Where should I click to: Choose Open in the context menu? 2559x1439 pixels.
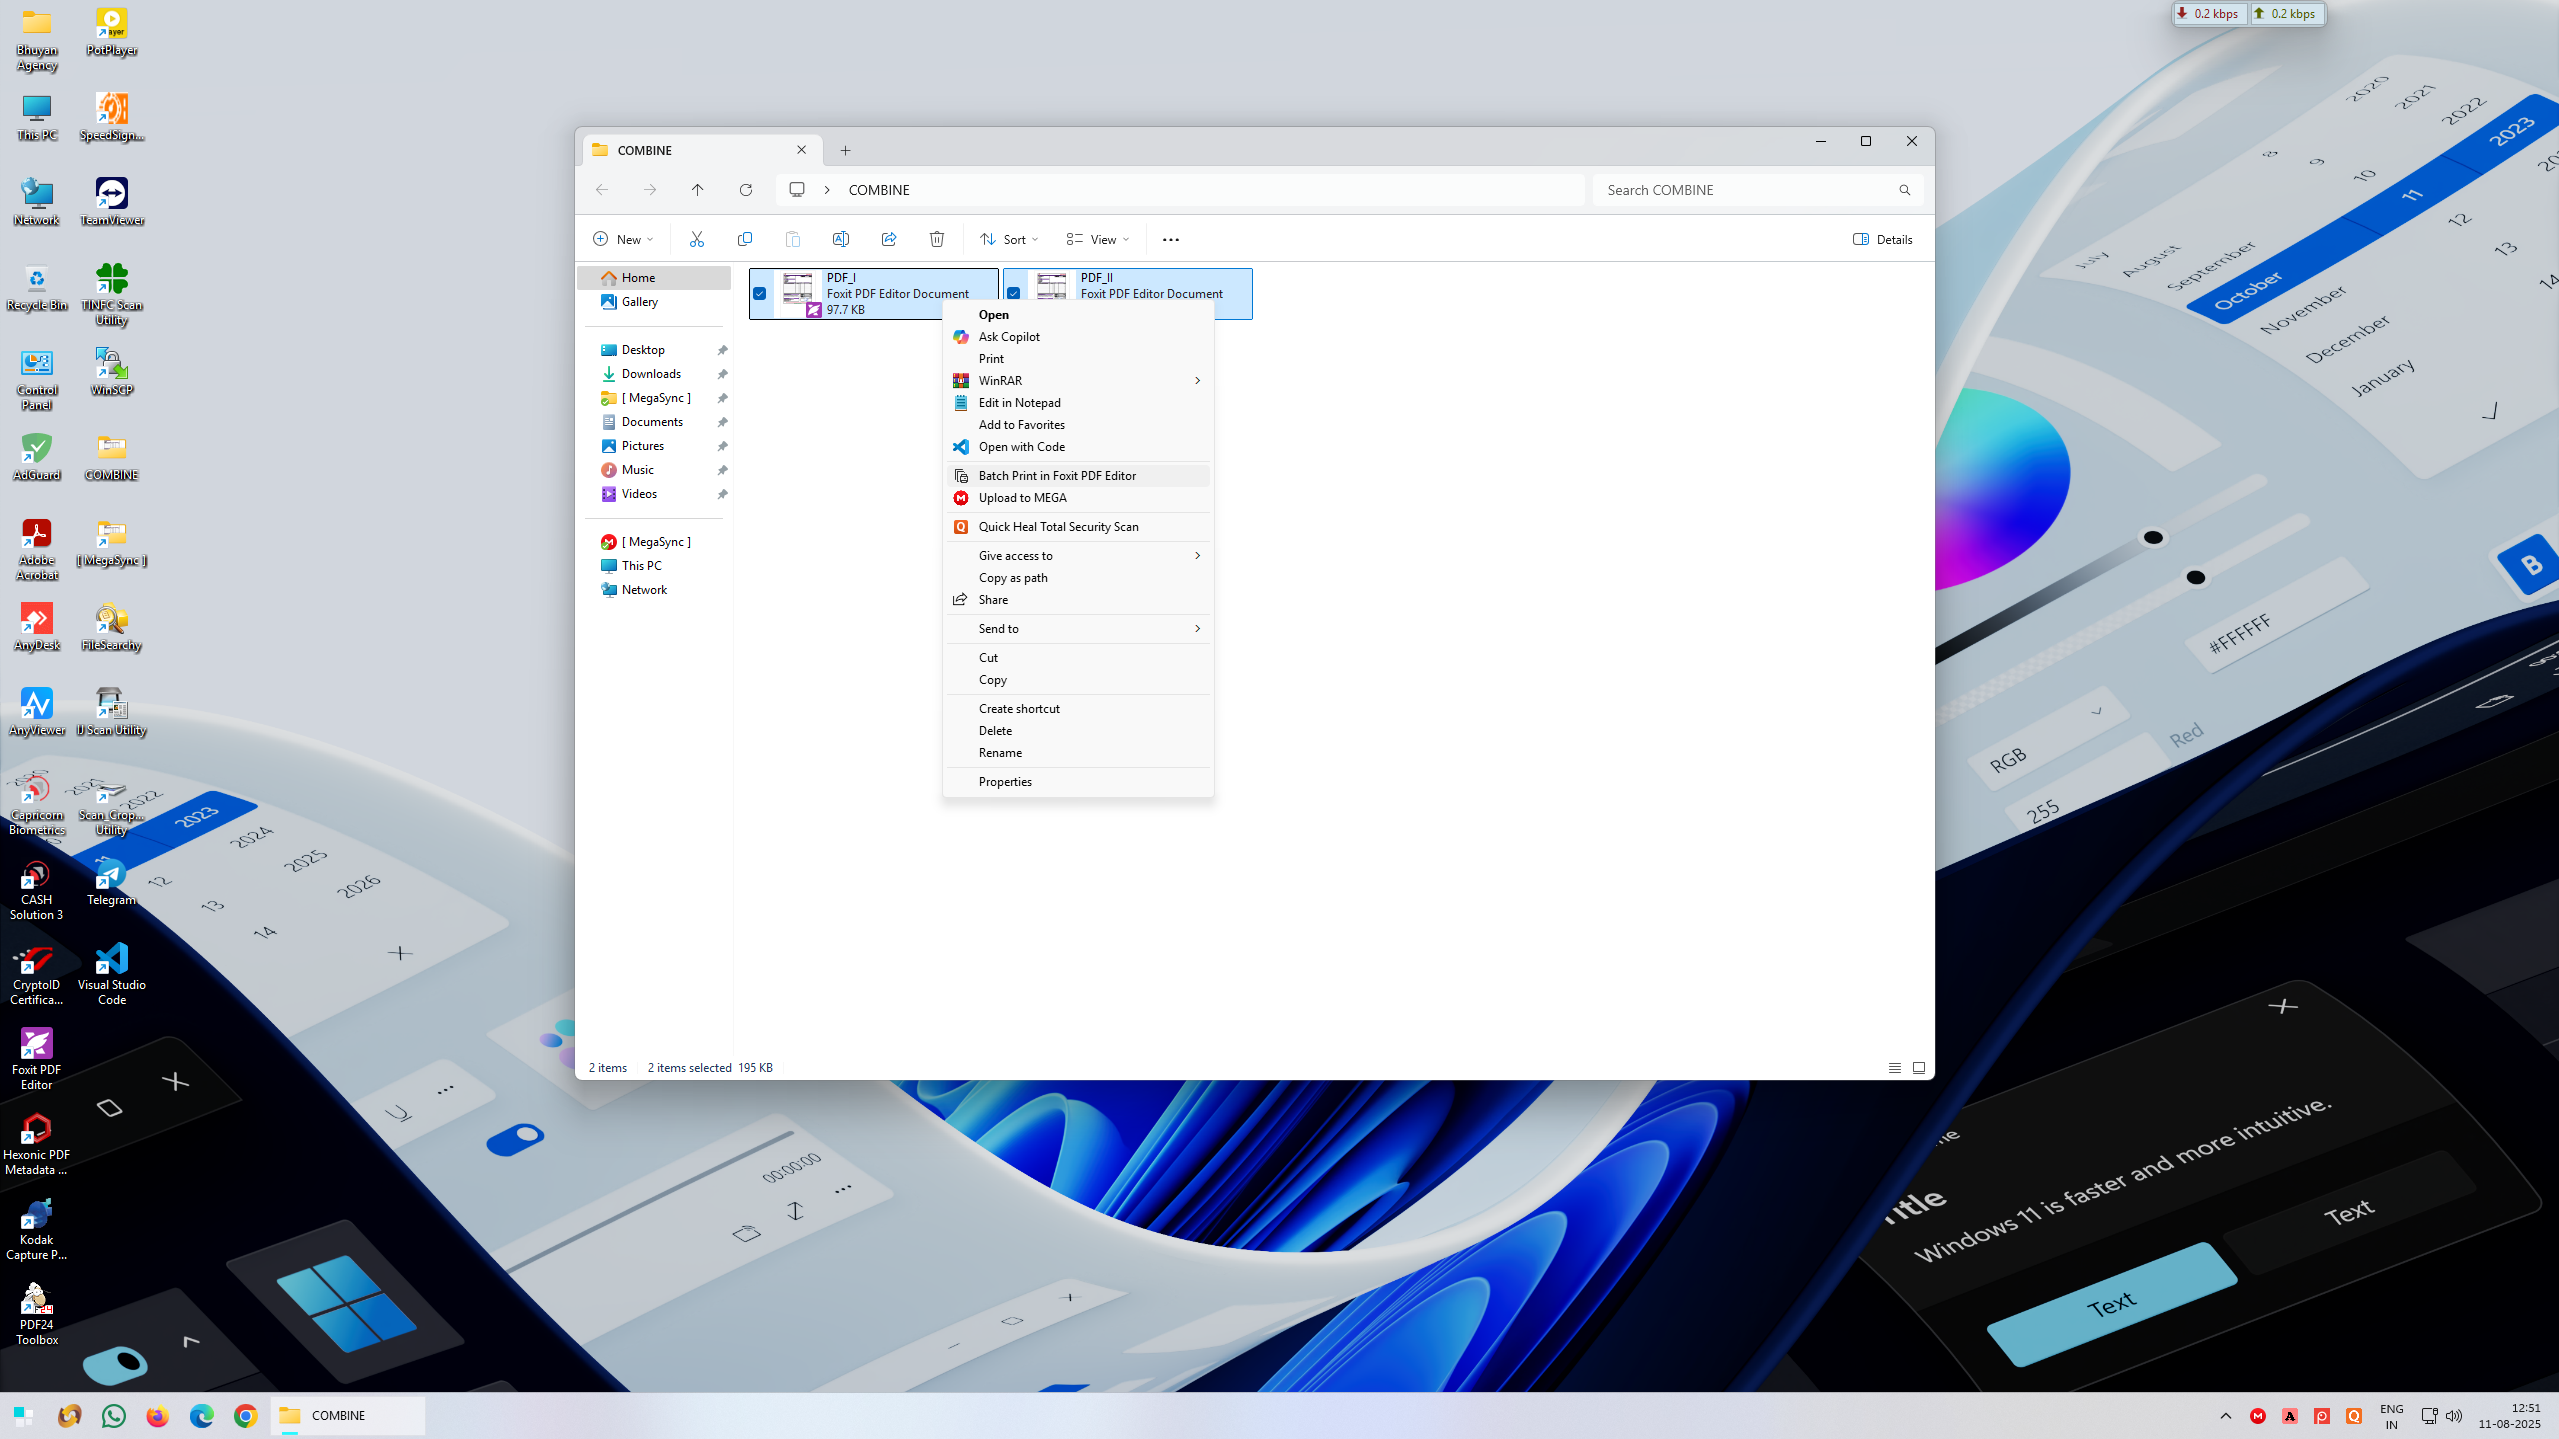[x=1078, y=315]
